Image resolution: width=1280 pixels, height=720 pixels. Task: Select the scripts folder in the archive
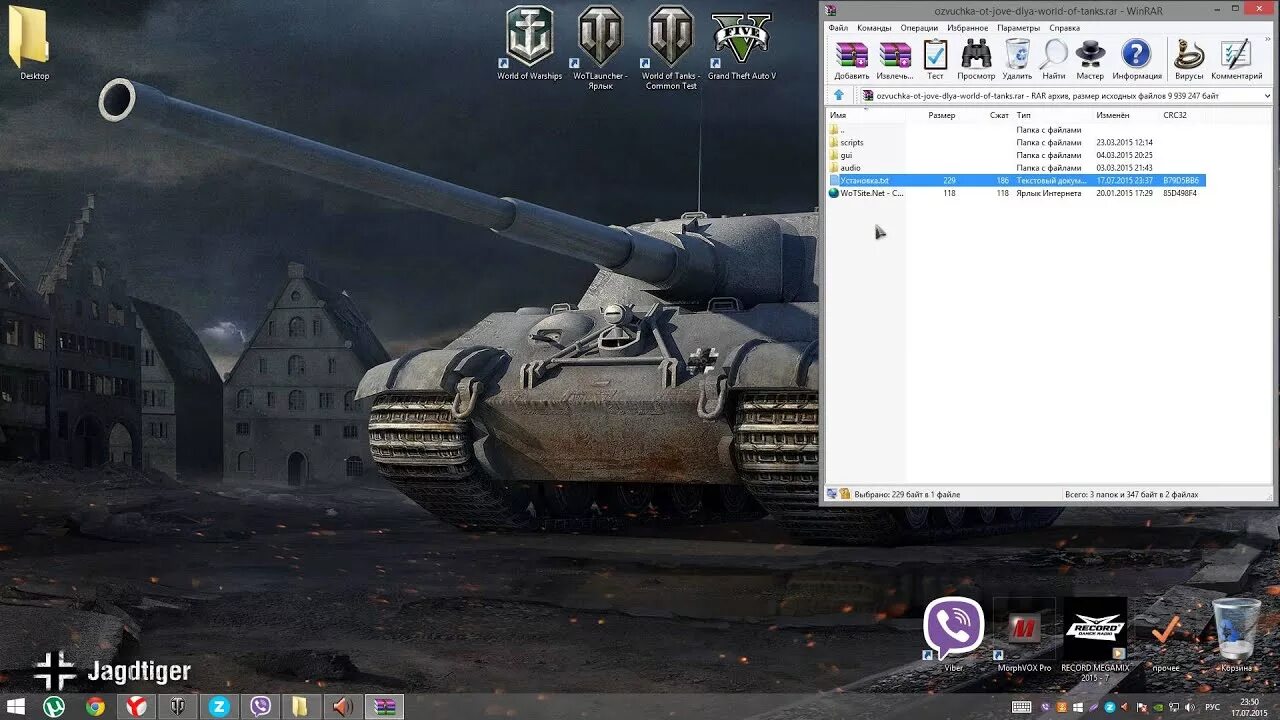tap(1016, 142)
